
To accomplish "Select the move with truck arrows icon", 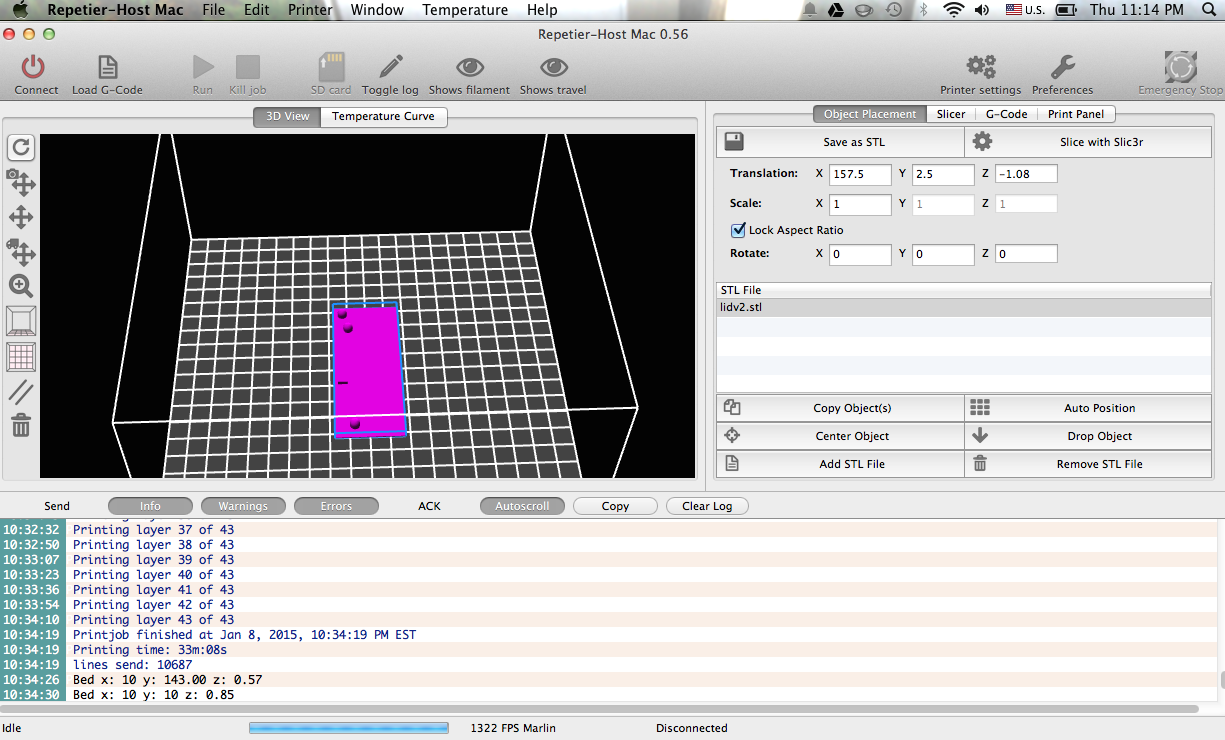I will coord(21,251).
